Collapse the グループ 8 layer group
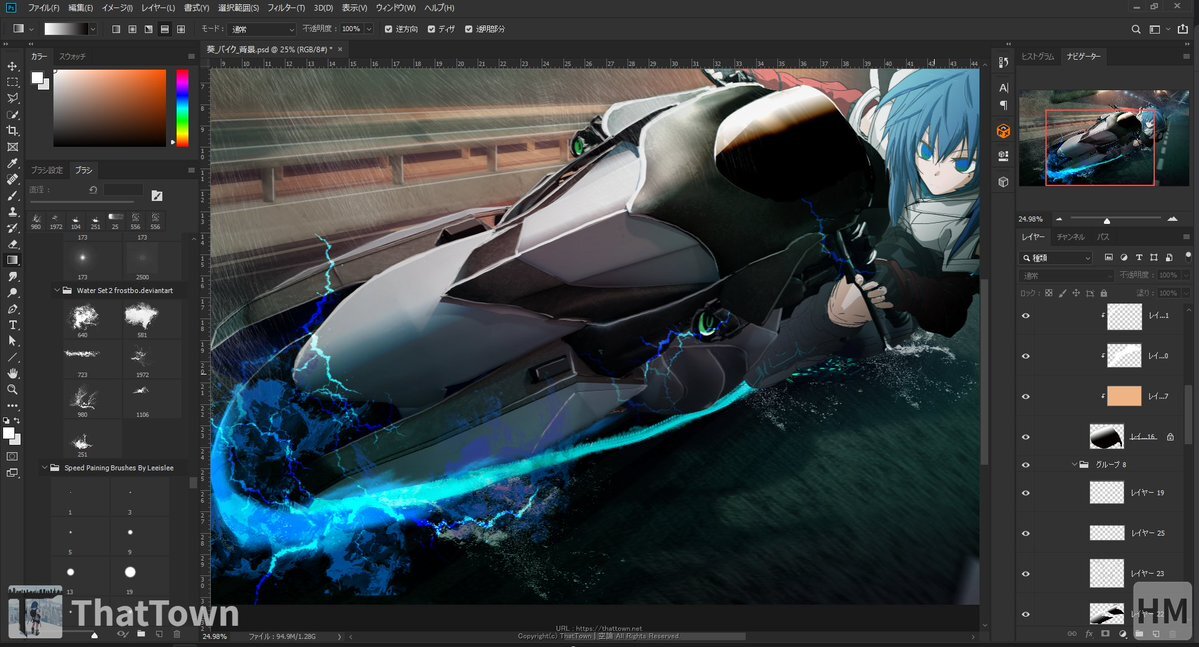Viewport: 1199px width, 647px height. (1073, 464)
